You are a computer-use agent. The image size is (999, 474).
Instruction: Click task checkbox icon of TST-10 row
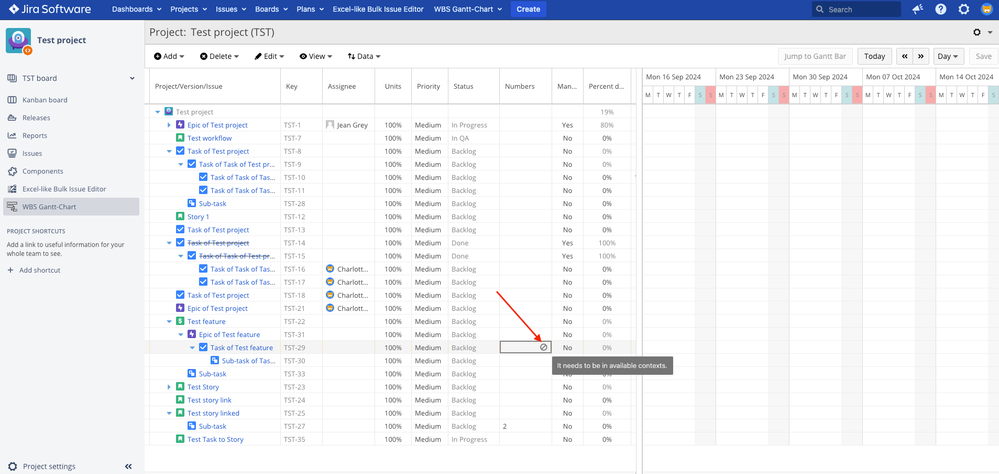[203, 178]
